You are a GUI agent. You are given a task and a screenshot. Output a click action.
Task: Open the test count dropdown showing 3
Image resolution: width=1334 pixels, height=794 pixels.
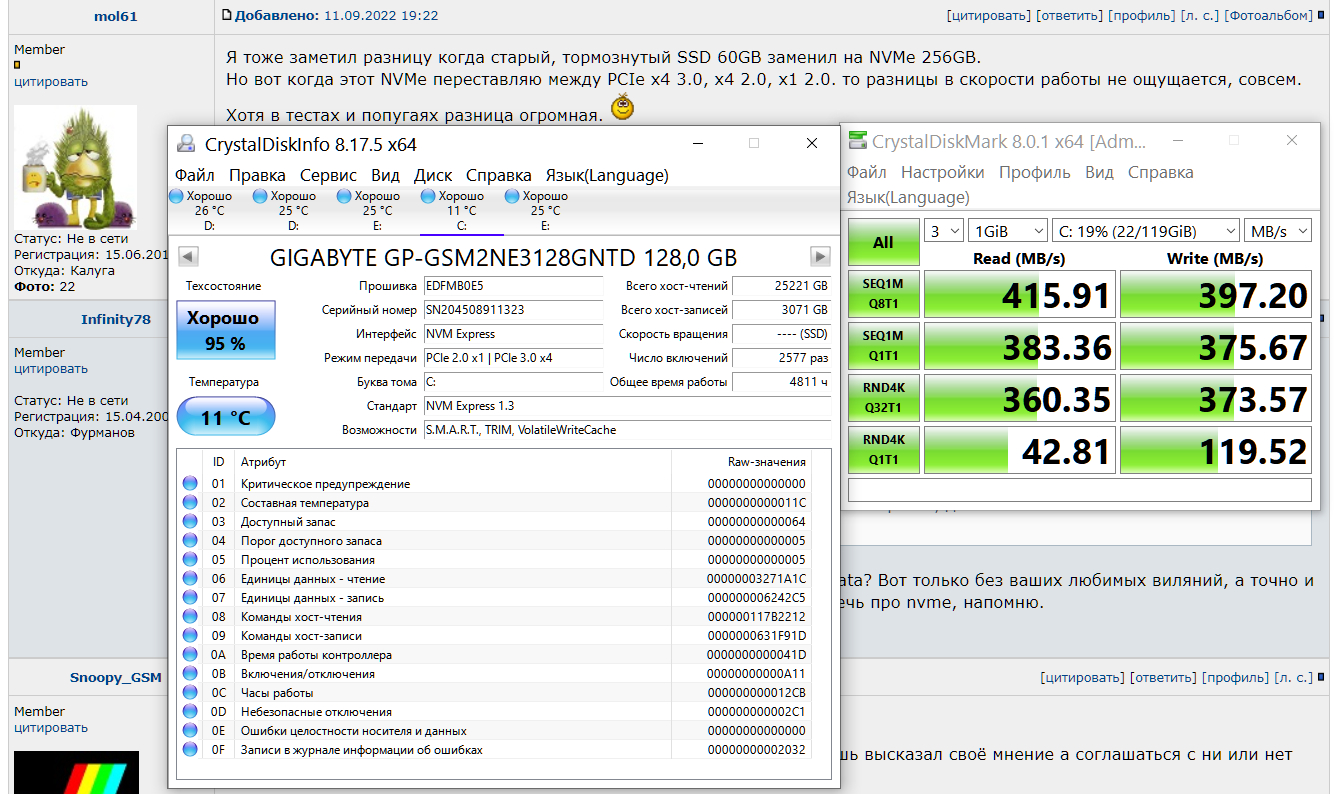click(x=944, y=231)
